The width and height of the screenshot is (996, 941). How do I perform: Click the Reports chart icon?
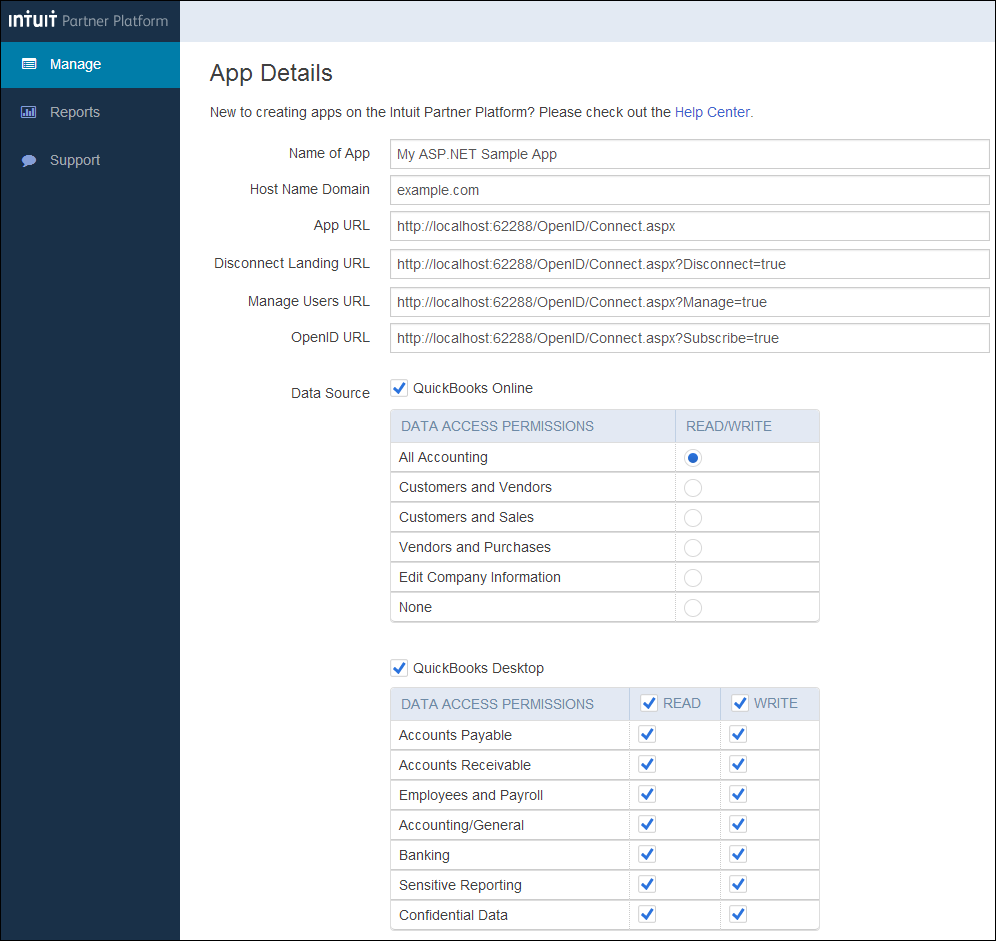click(x=29, y=112)
